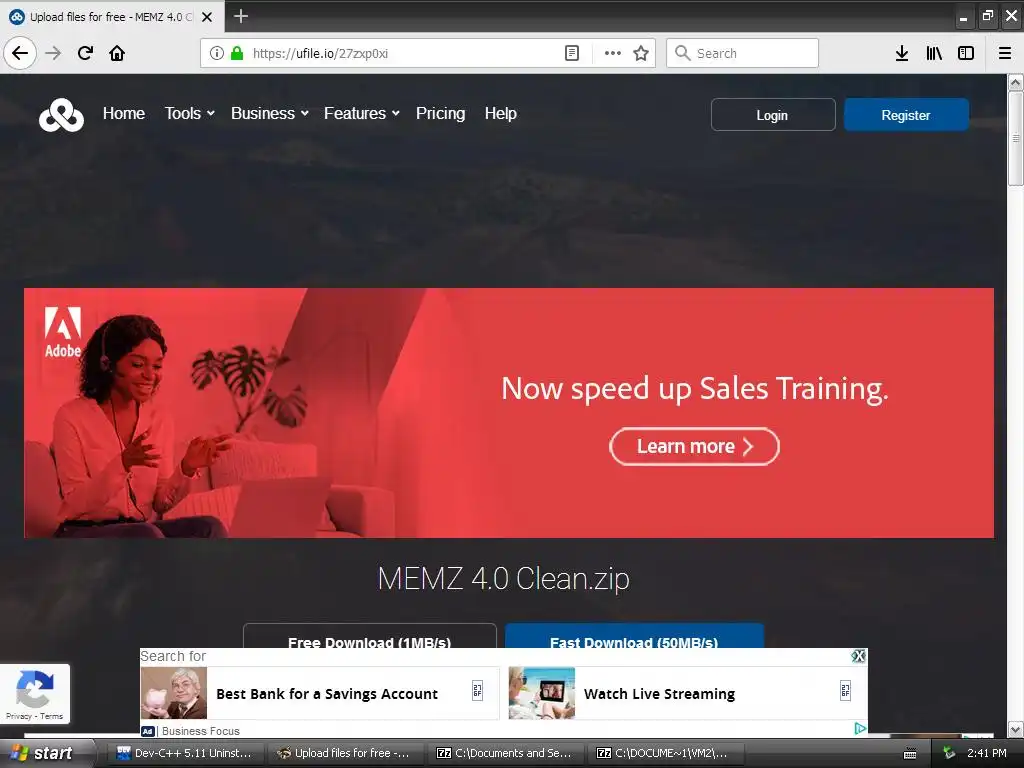Click the blue Register button

[x=906, y=115]
